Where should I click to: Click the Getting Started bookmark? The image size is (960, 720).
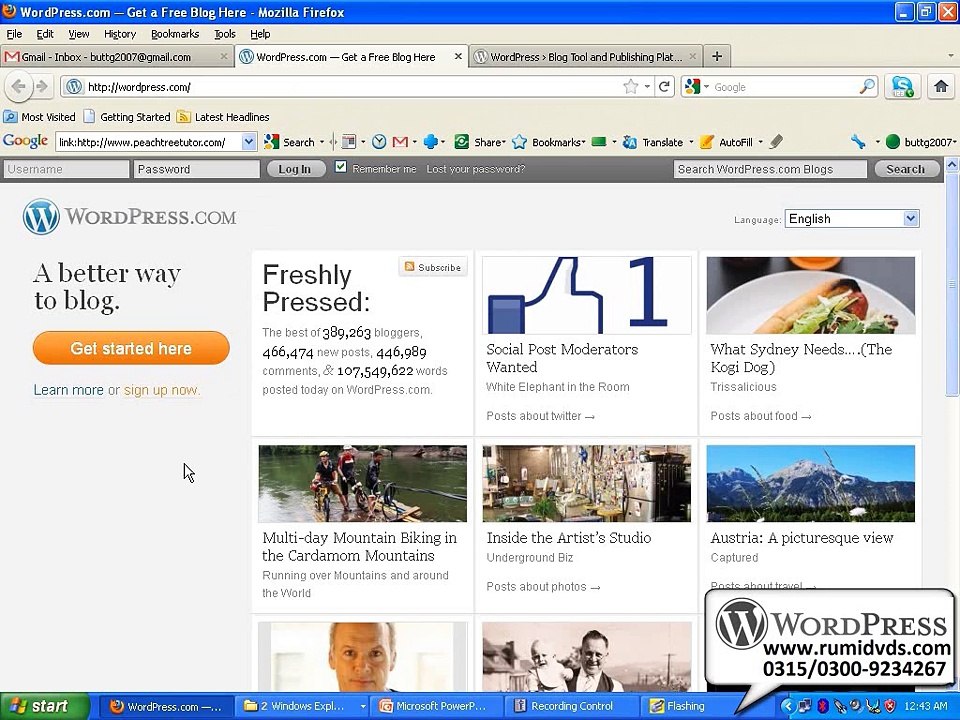point(127,117)
